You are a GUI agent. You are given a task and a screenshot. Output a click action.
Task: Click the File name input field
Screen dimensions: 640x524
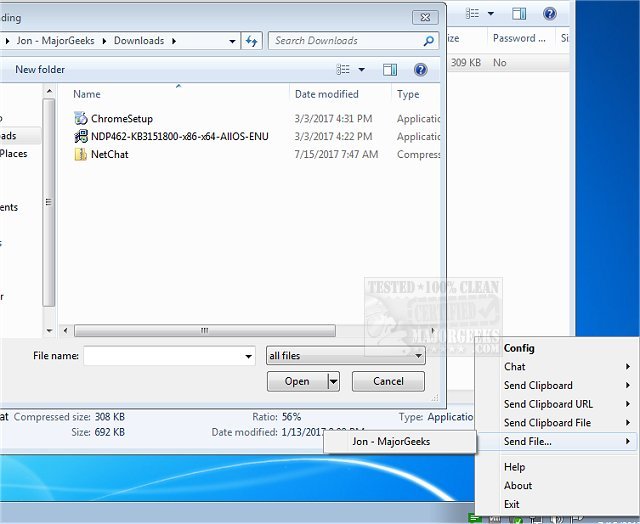click(169, 356)
